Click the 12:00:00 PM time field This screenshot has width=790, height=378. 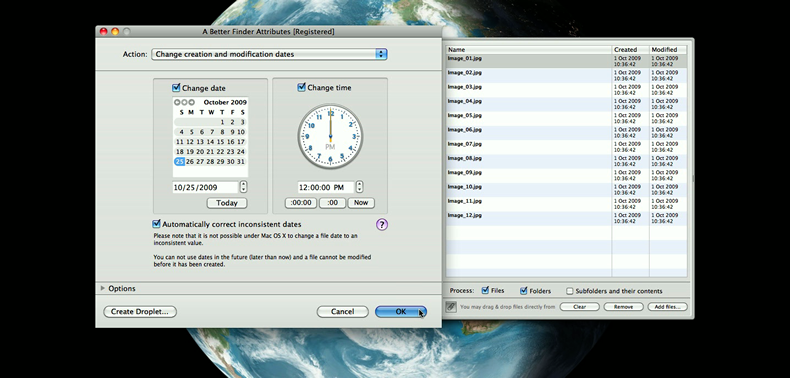[x=325, y=187]
